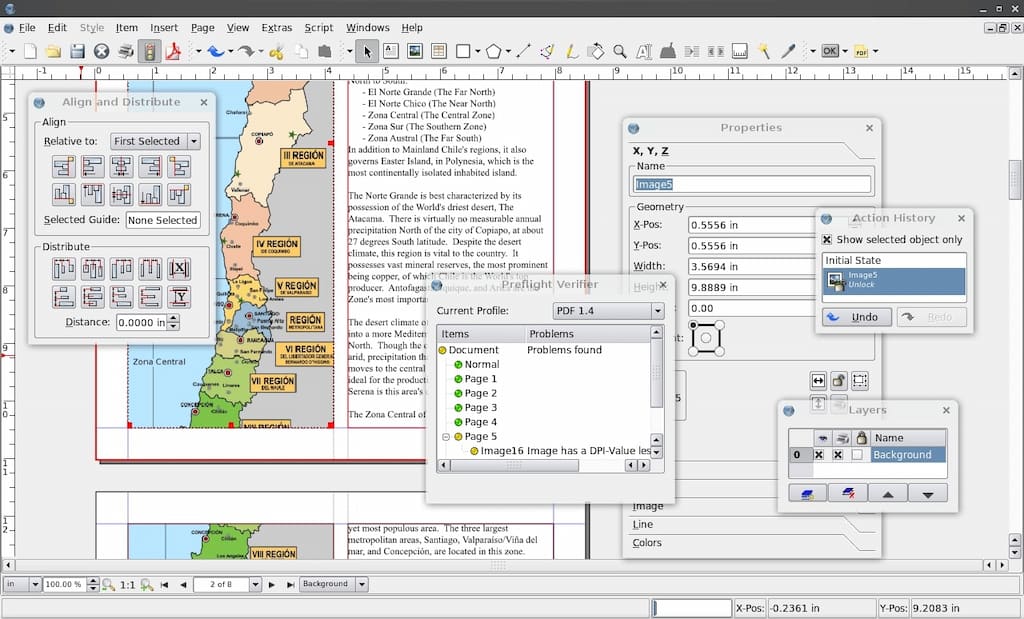Viewport: 1024px width, 619px height.
Task: Open the Extras menu
Action: (x=276, y=27)
